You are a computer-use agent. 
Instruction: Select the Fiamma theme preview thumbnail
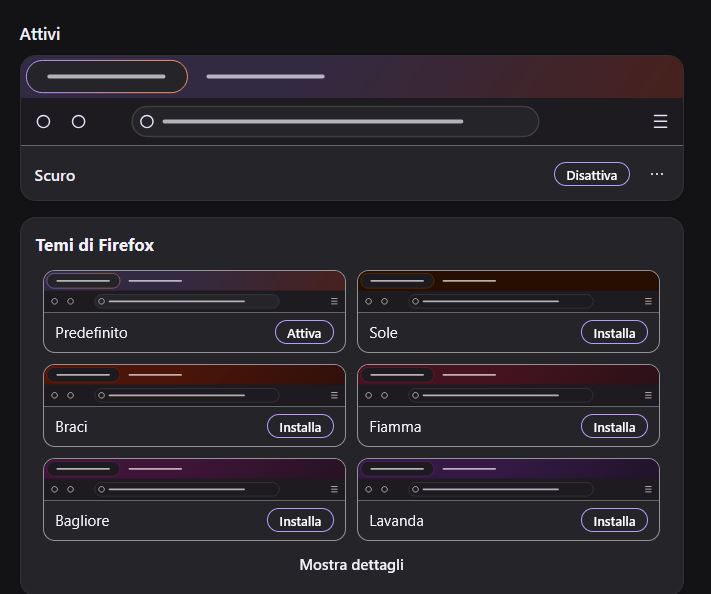coord(508,385)
